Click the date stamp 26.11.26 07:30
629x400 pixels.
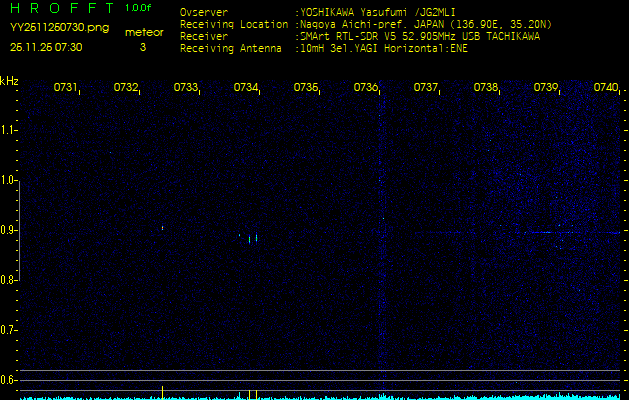click(x=46, y=47)
